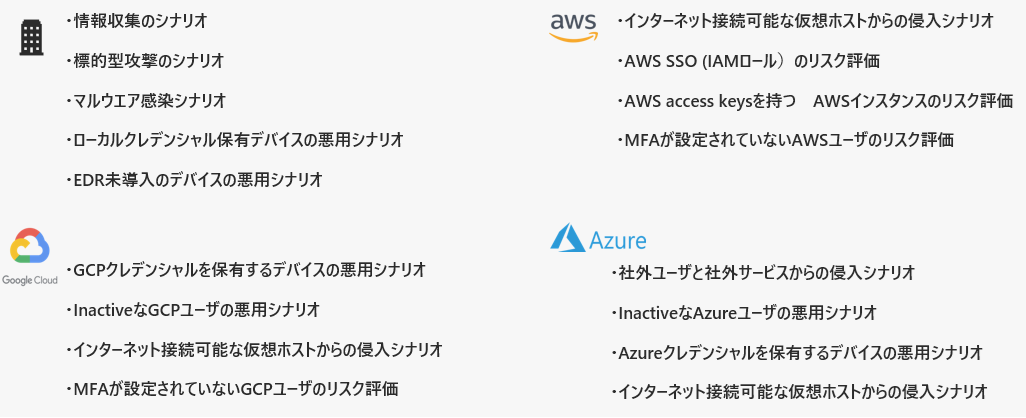Select ローカルクレデンシャル保有デバイスの悪用シナリオ
This screenshot has height=418, width=1026.
point(238,140)
